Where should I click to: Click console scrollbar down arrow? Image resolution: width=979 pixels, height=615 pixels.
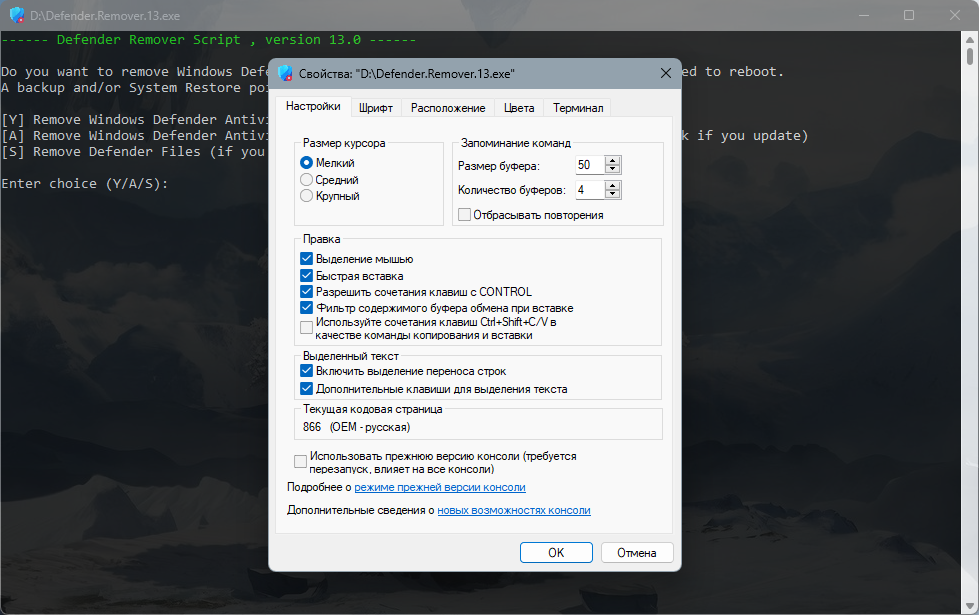[x=969, y=606]
